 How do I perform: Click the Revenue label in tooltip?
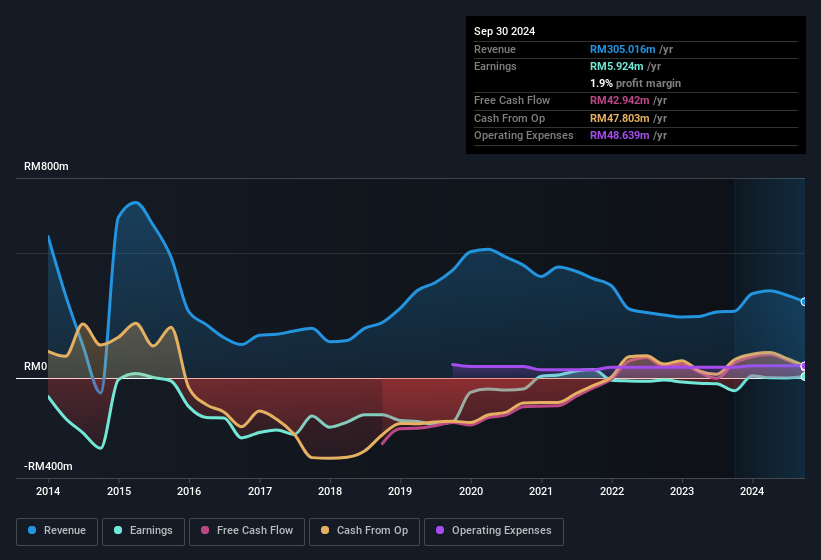tap(495, 49)
